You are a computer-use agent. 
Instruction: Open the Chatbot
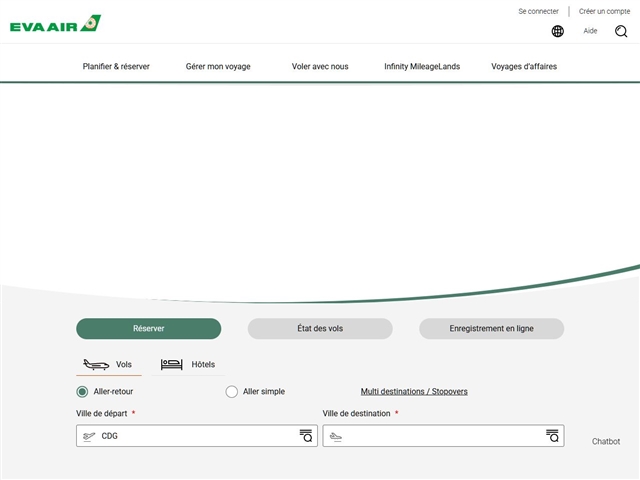(x=606, y=441)
